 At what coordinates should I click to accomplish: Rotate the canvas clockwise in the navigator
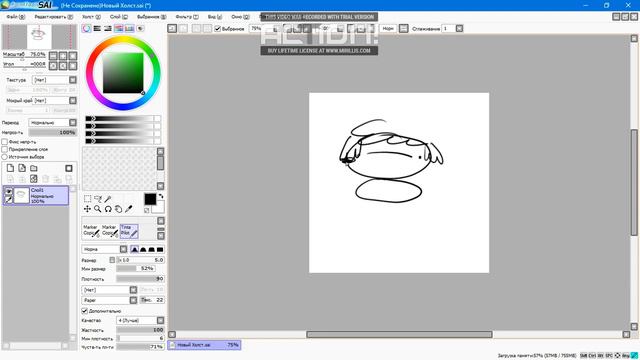tap(63, 66)
